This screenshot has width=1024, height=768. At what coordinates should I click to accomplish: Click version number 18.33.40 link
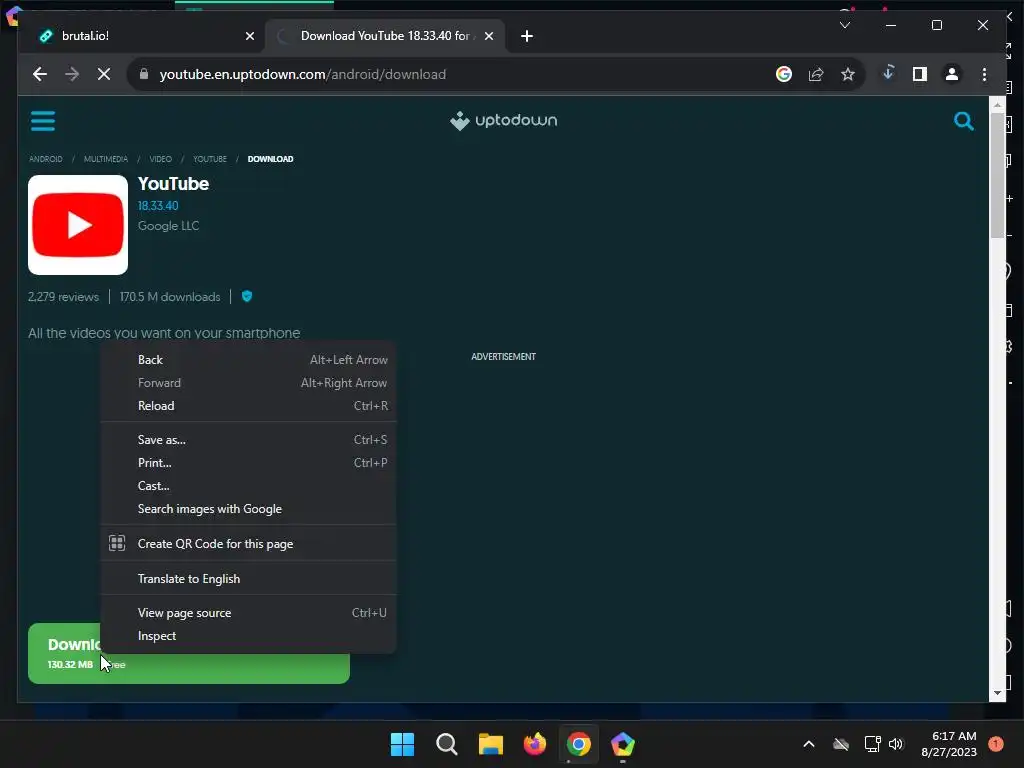(x=158, y=205)
